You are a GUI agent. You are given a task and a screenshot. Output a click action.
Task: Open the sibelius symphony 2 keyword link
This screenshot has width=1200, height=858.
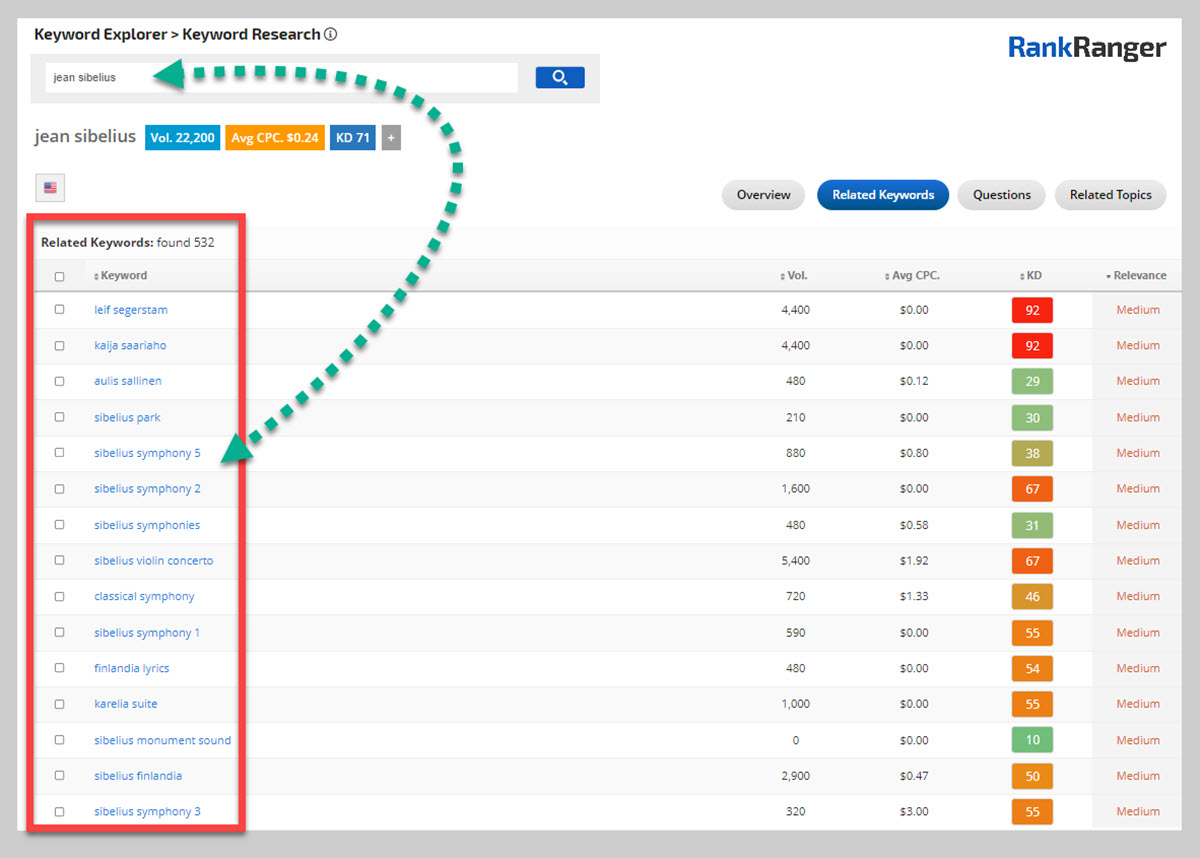click(147, 489)
